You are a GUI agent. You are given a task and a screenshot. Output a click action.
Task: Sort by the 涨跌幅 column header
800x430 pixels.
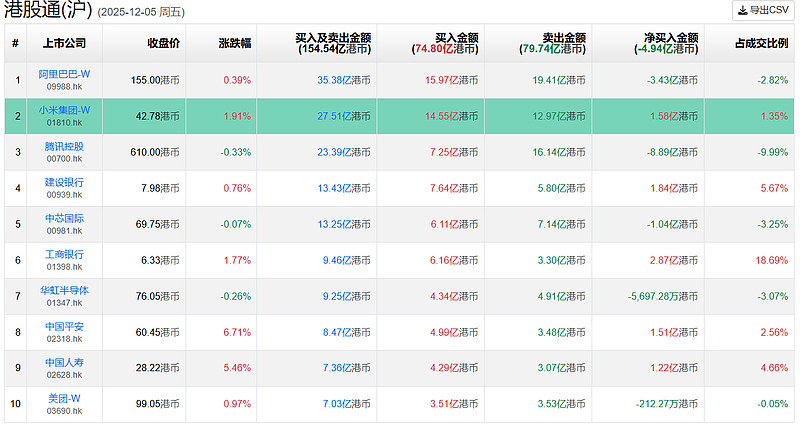point(235,43)
